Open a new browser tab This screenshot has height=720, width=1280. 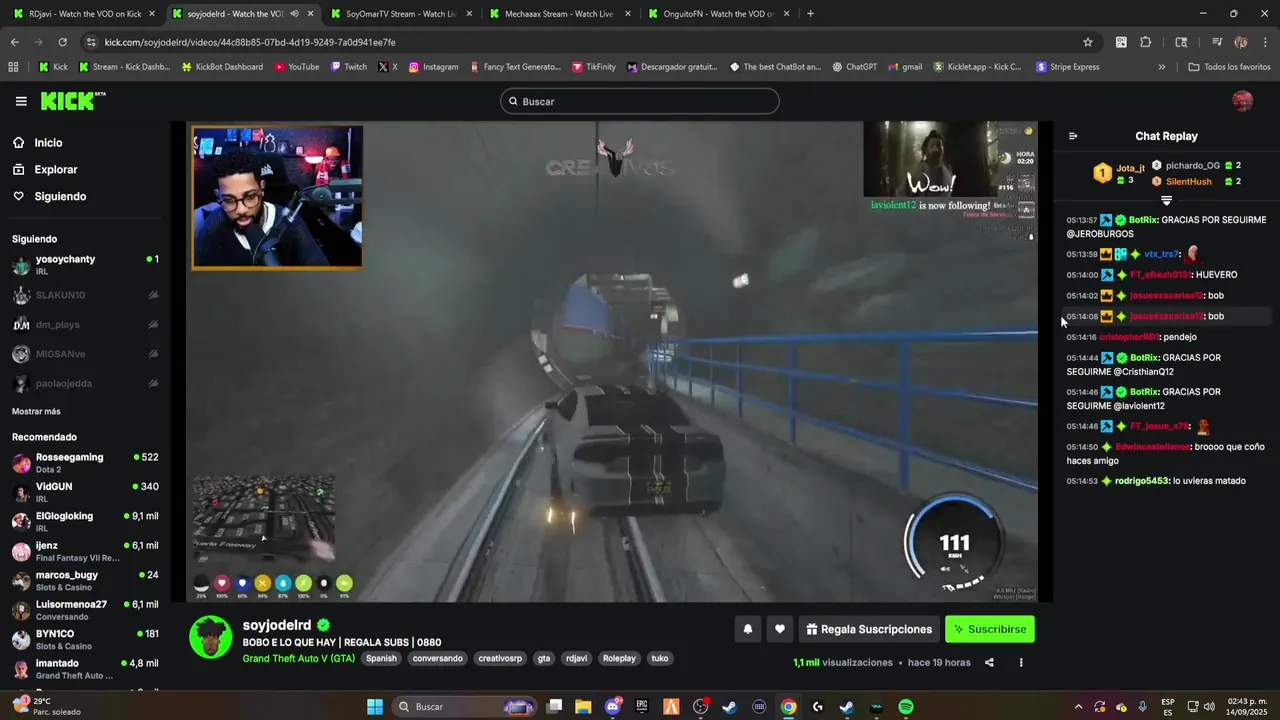810,14
